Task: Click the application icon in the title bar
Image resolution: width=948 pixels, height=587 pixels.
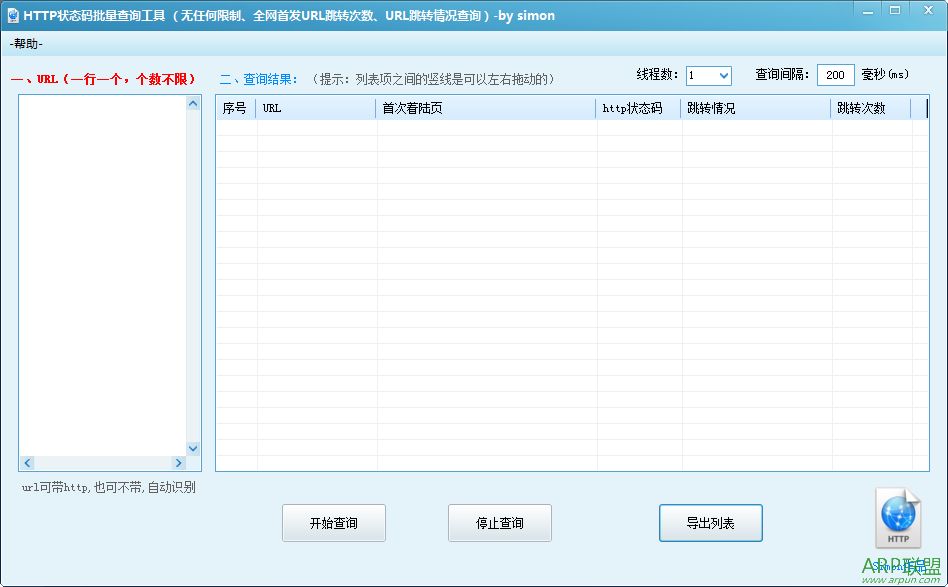Action: click(12, 15)
